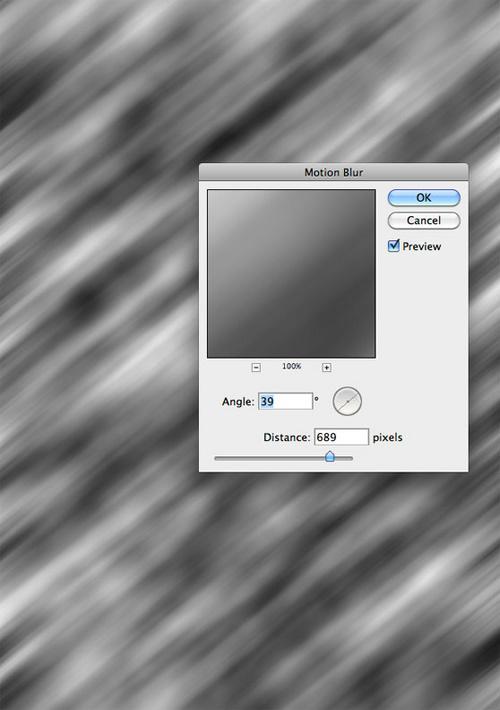Click inside the Distance input field
The width and height of the screenshot is (500, 710).
(341, 437)
